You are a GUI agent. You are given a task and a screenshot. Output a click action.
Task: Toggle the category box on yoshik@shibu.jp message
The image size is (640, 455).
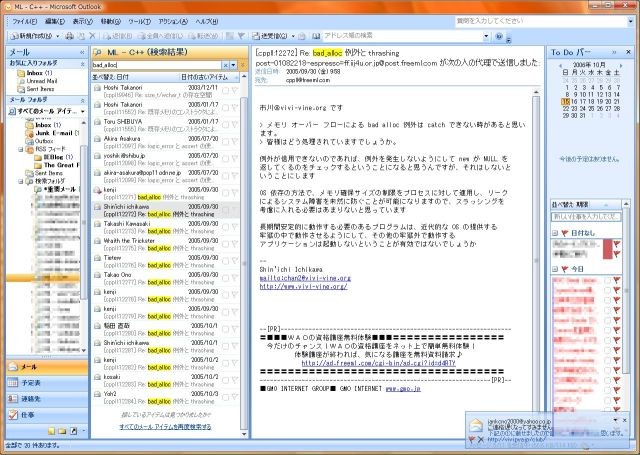pyautogui.click(x=225, y=159)
